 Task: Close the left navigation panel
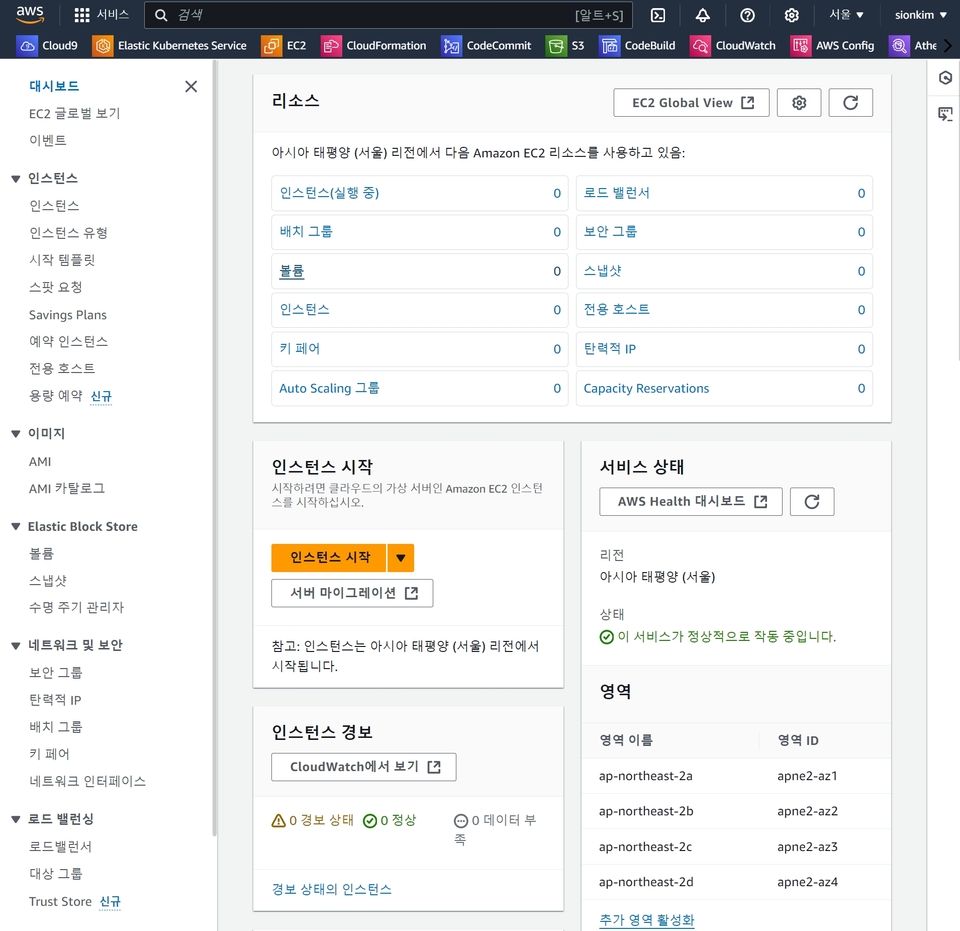191,86
